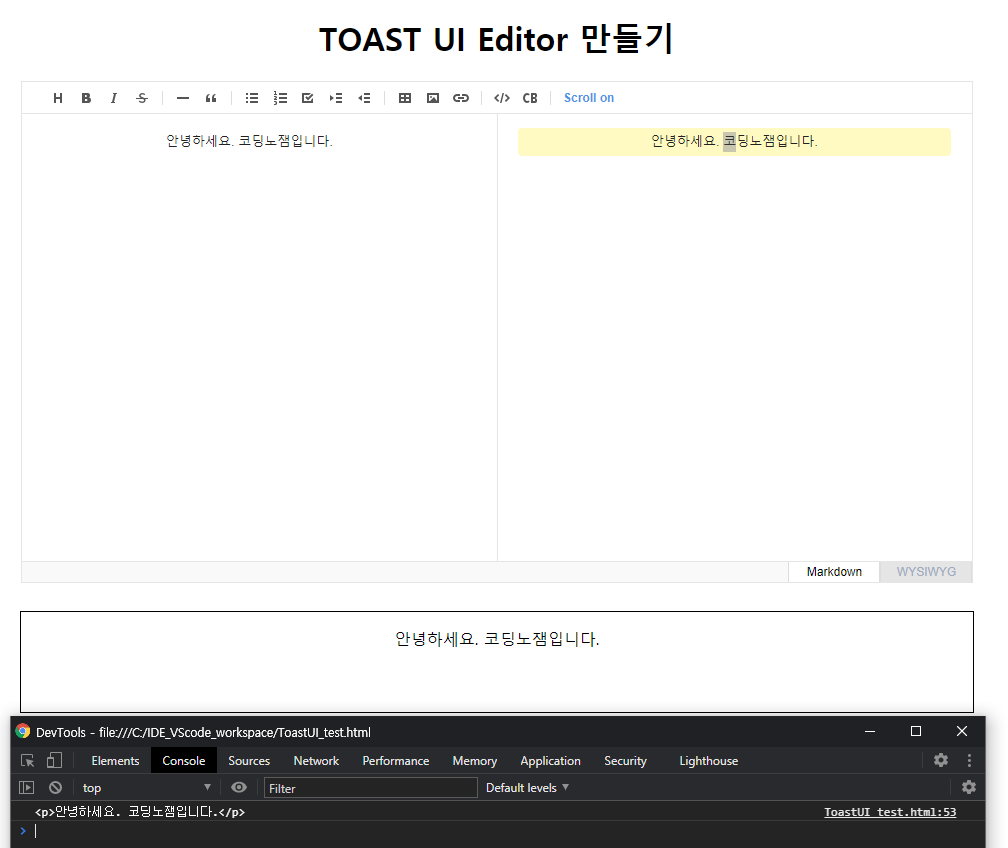Show the console sidebar

(26, 788)
